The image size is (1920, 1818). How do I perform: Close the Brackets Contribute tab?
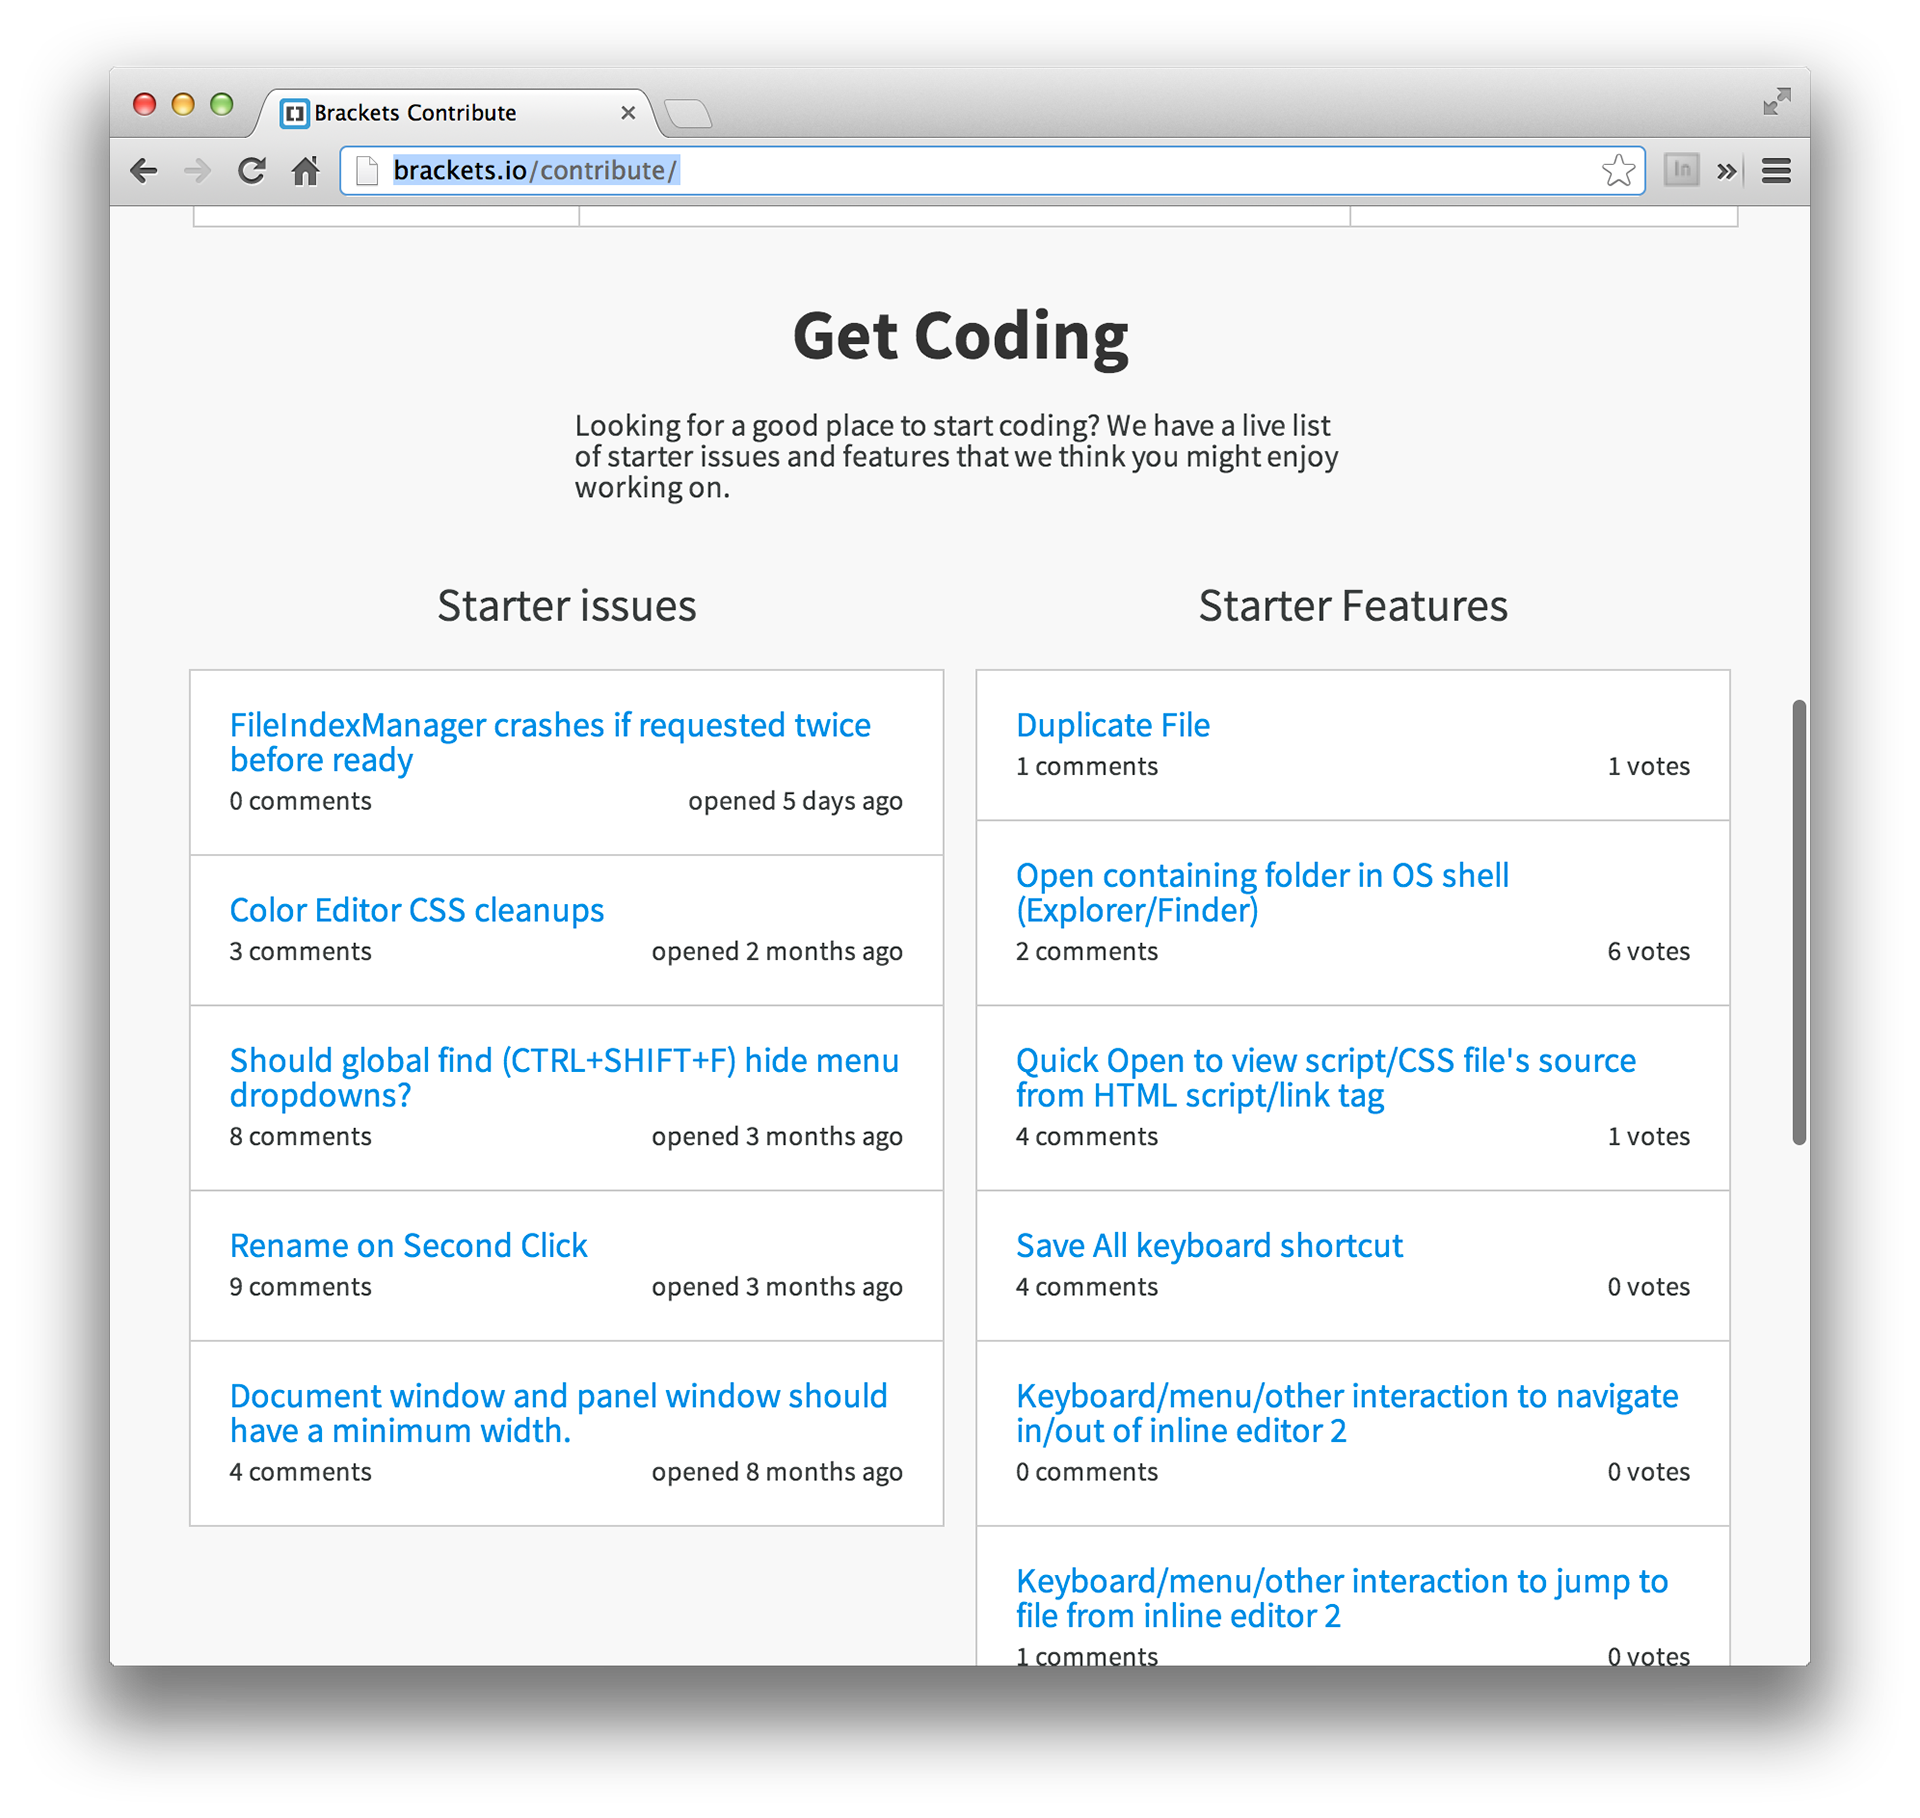click(628, 113)
